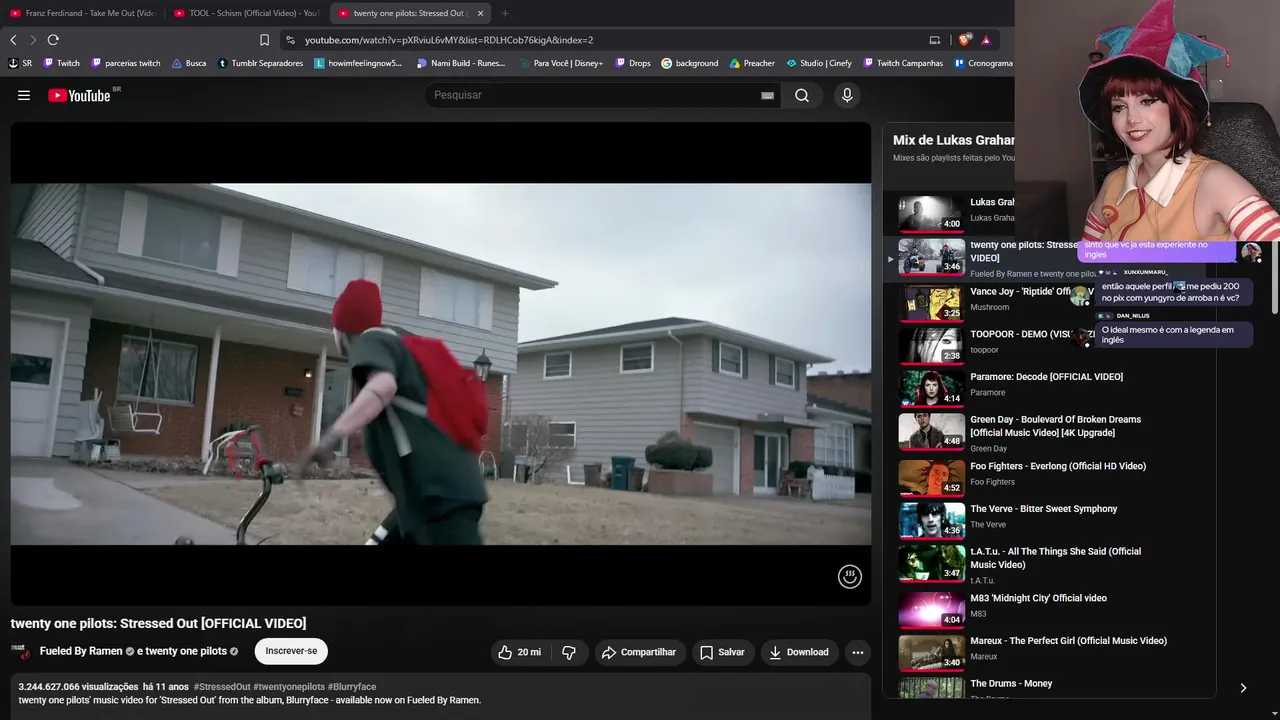Dislike the video with thumbs down
This screenshot has height=720, width=1280.
569,652
